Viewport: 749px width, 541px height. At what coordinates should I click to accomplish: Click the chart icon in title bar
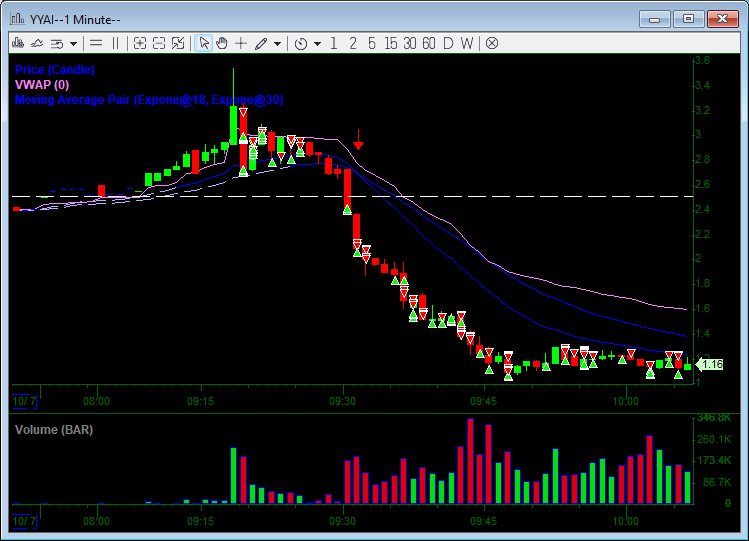click(18, 19)
